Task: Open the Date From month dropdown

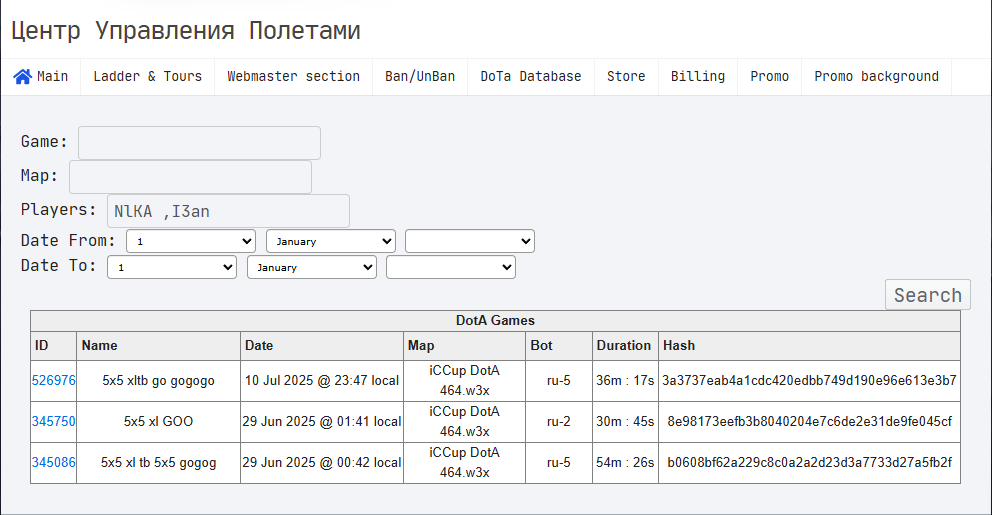Action: point(331,241)
